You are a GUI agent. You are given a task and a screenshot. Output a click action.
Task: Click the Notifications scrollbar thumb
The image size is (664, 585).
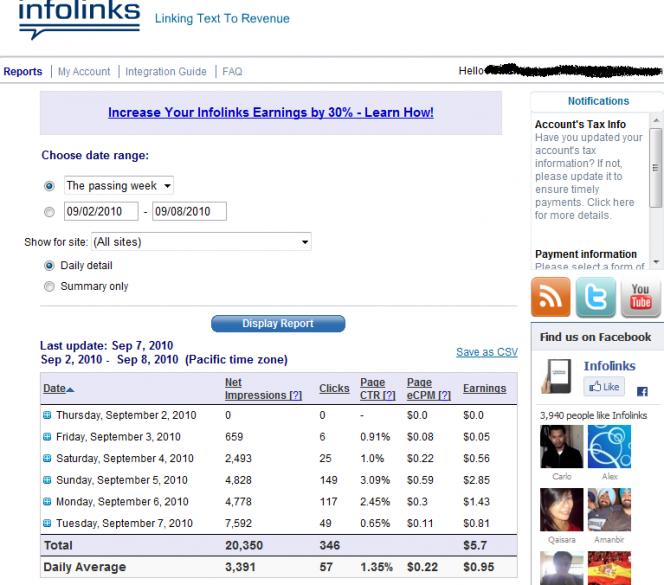(656, 168)
